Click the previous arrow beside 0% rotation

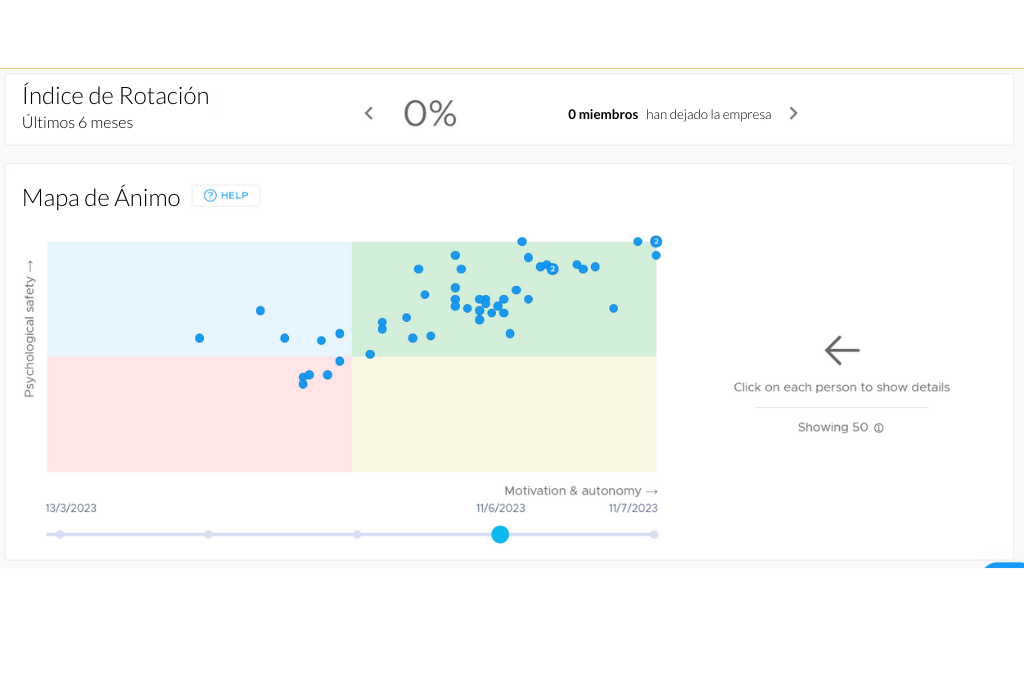(x=368, y=114)
